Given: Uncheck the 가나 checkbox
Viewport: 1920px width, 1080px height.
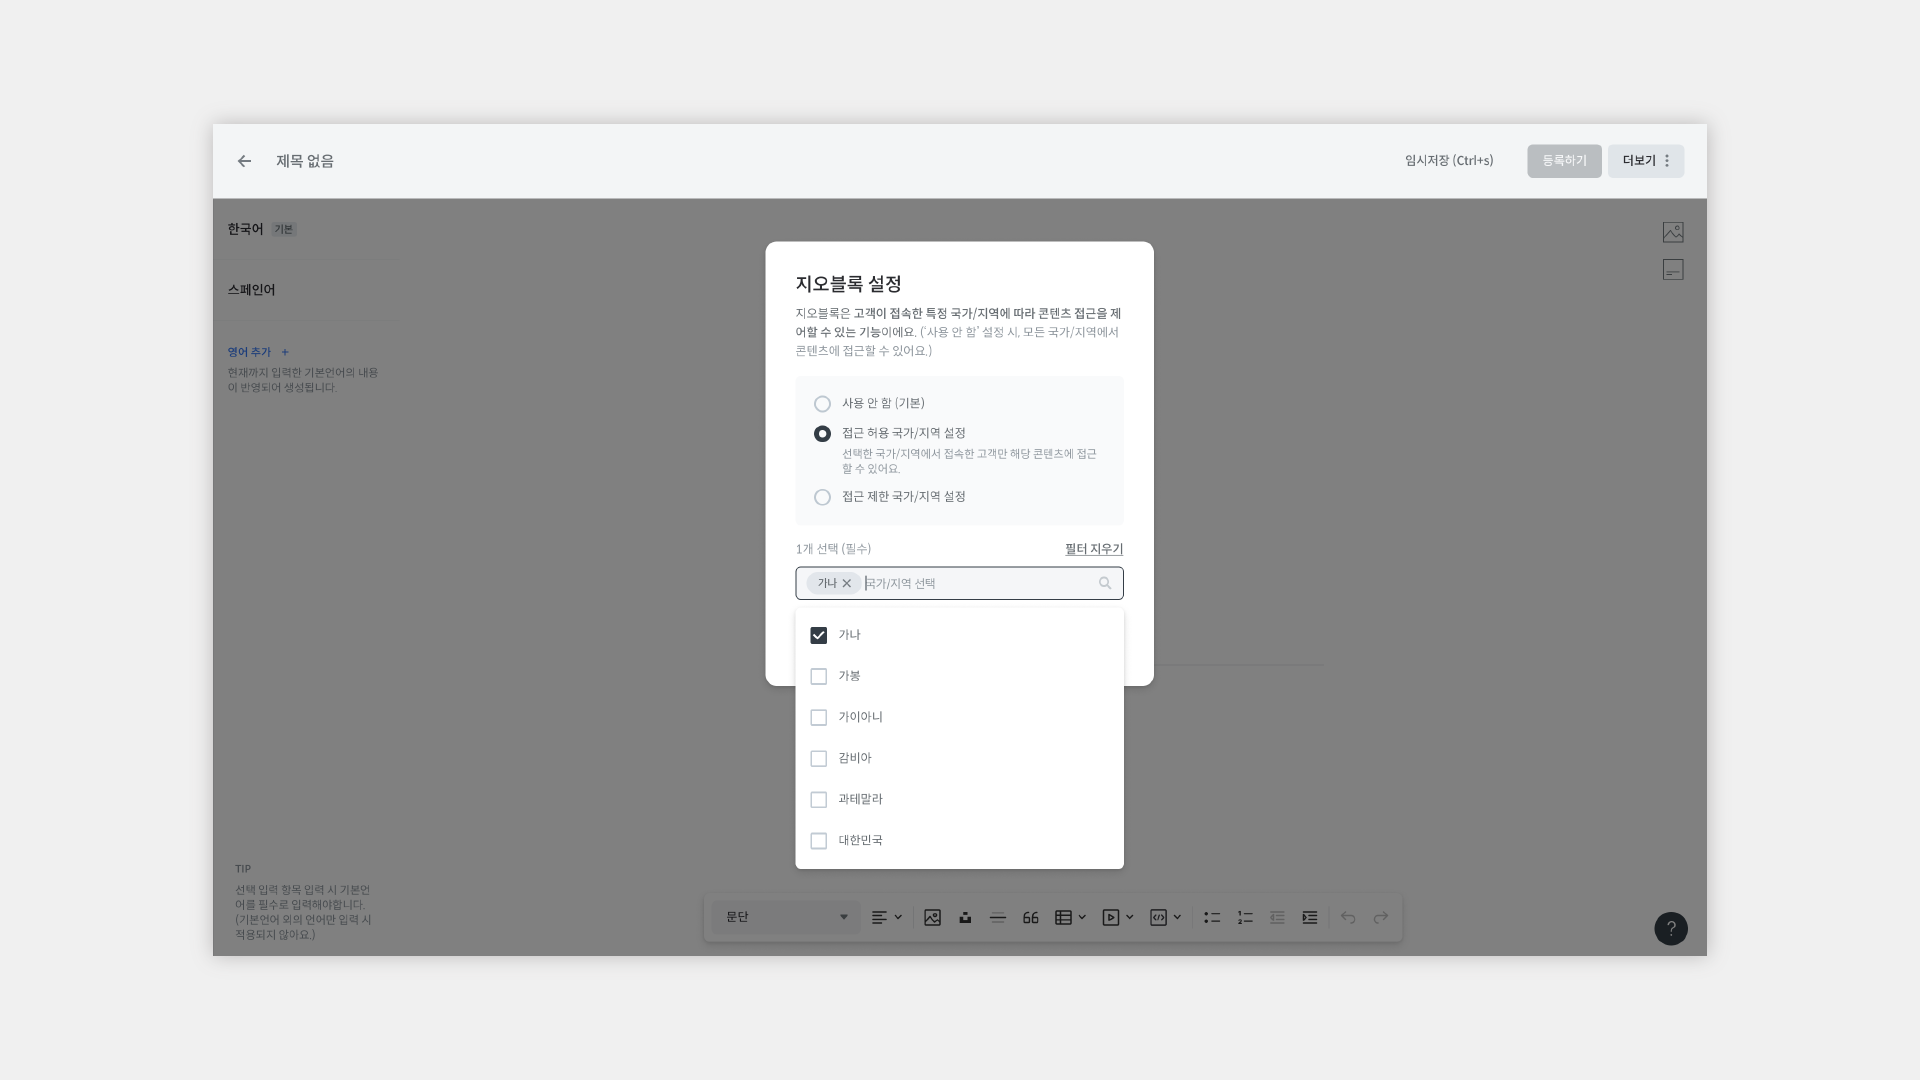Looking at the screenshot, I should point(818,635).
